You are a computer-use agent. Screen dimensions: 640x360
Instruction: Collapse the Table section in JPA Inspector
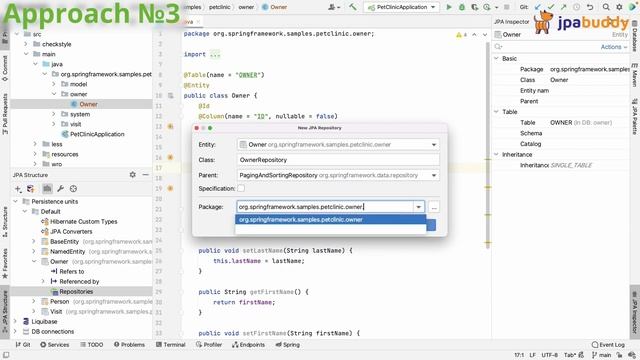pyautogui.click(x=496, y=111)
